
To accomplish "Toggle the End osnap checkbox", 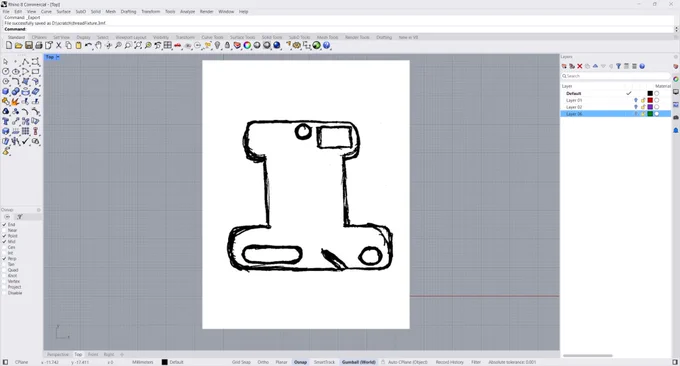I will tap(4, 225).
